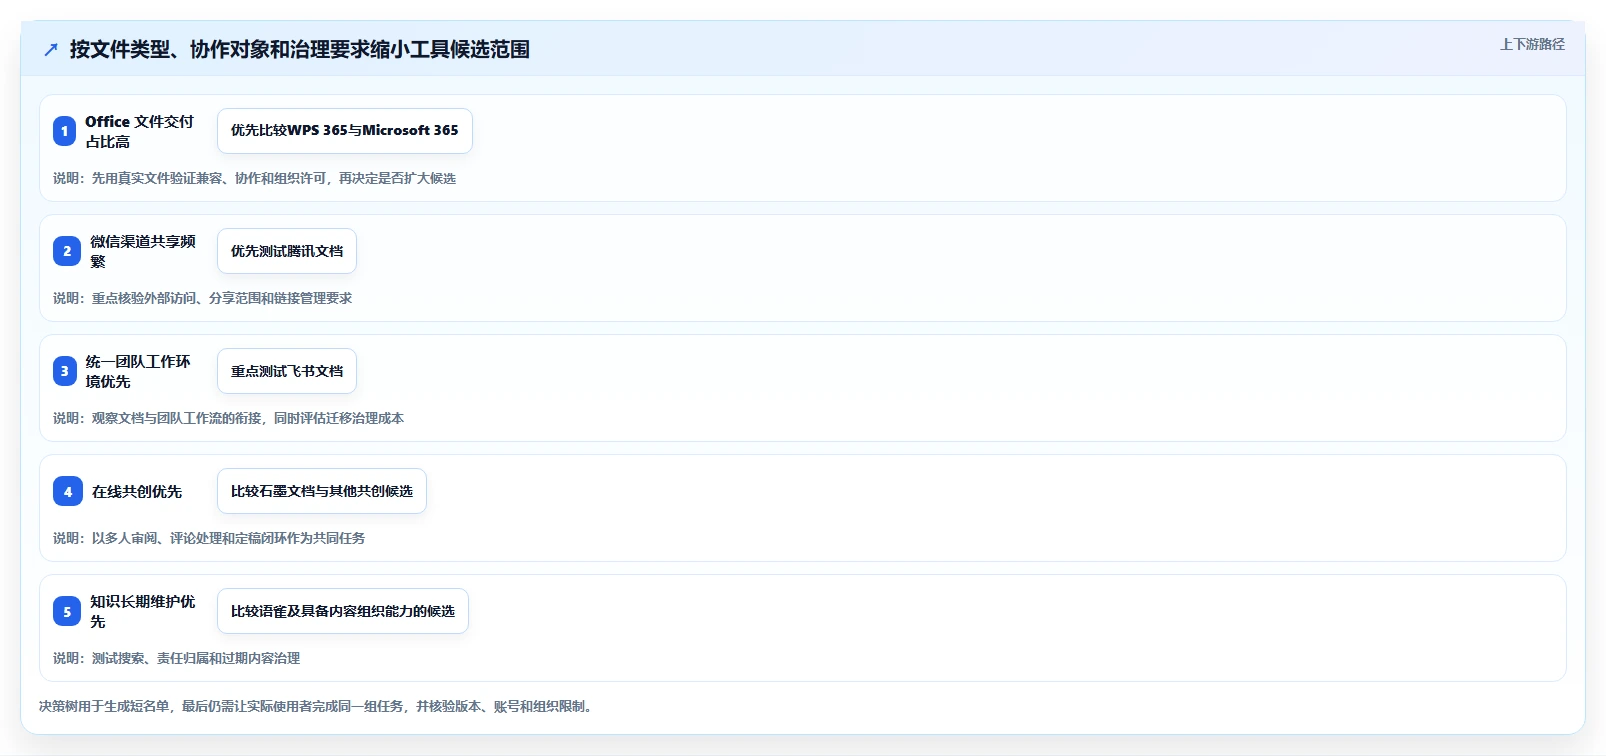This screenshot has height=756, width=1606.
Task: Select the 比较石墨文档与其他共创候选 chip
Action: (x=322, y=491)
